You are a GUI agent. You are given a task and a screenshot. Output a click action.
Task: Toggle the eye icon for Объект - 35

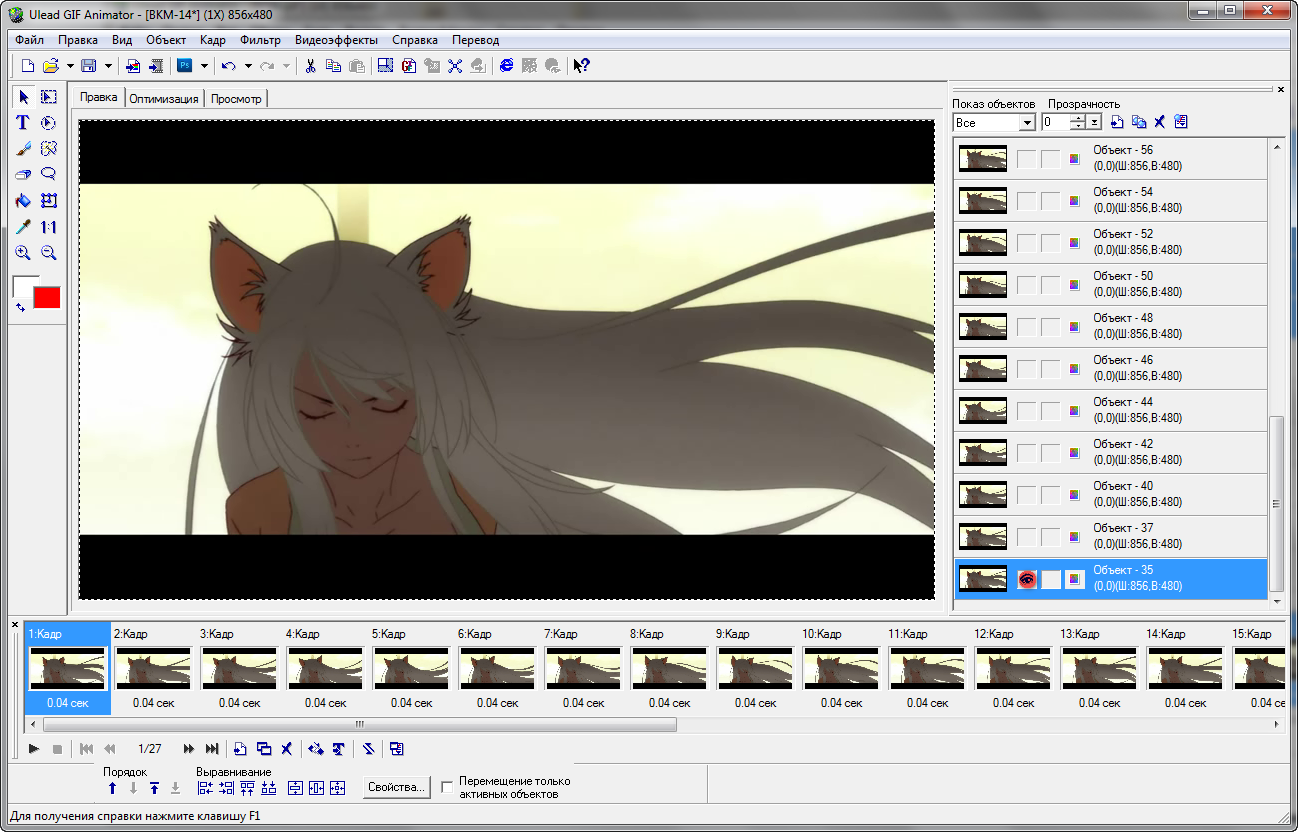pyautogui.click(x=1027, y=579)
